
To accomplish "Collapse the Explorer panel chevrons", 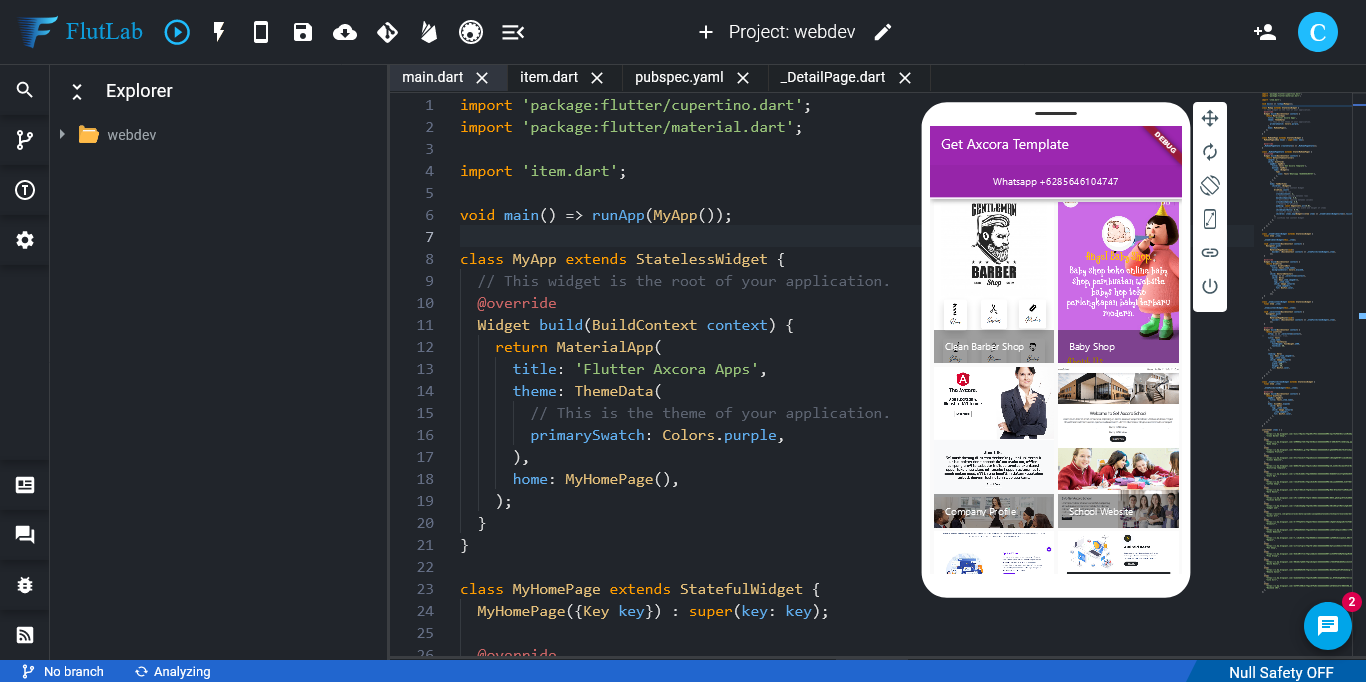I will click(x=77, y=92).
